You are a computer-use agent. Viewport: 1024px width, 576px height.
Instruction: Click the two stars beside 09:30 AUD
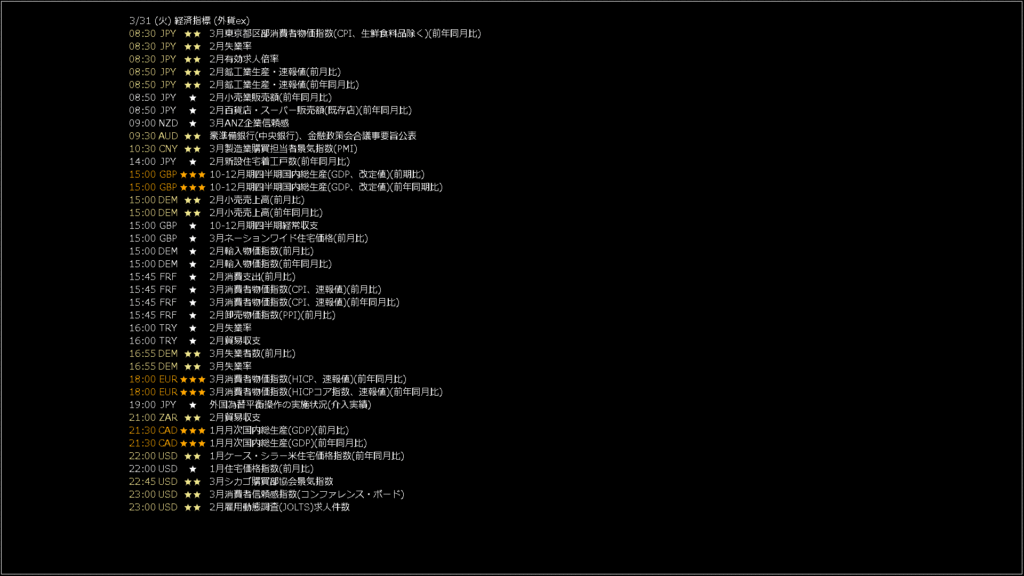click(193, 136)
